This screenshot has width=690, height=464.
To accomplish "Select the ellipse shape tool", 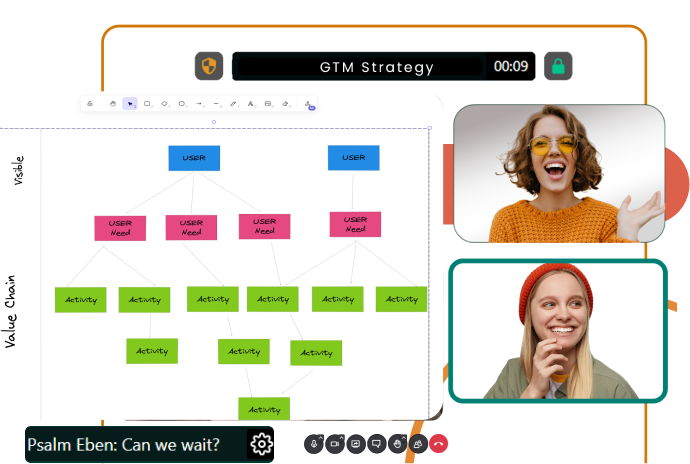I will pyautogui.click(x=182, y=104).
